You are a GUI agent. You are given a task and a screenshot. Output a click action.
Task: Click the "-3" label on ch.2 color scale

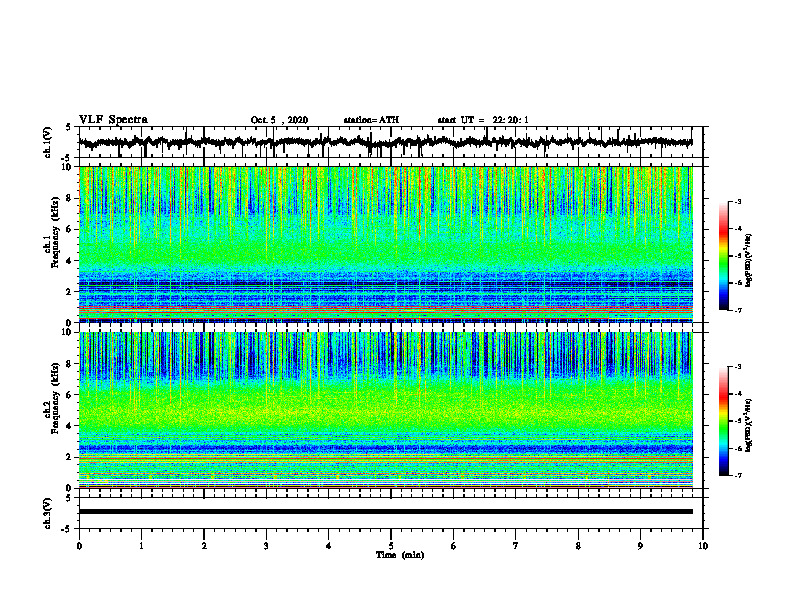click(x=737, y=367)
